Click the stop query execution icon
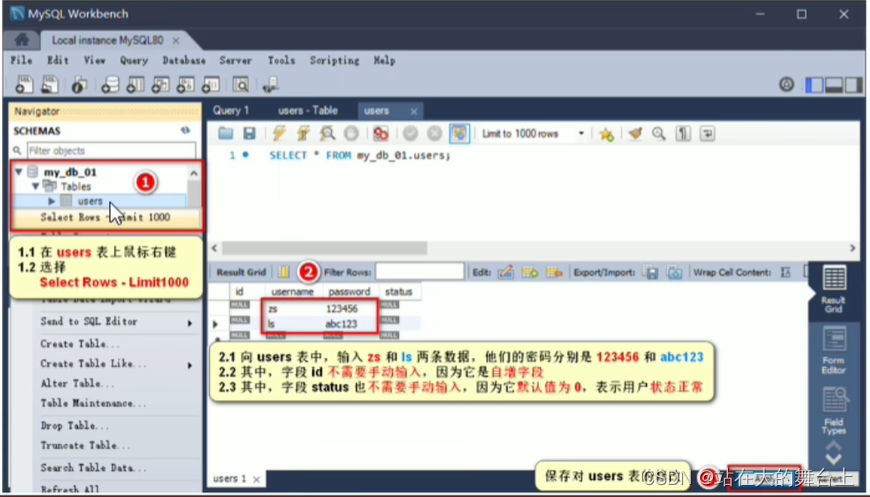The width and height of the screenshot is (870, 497). (x=351, y=133)
